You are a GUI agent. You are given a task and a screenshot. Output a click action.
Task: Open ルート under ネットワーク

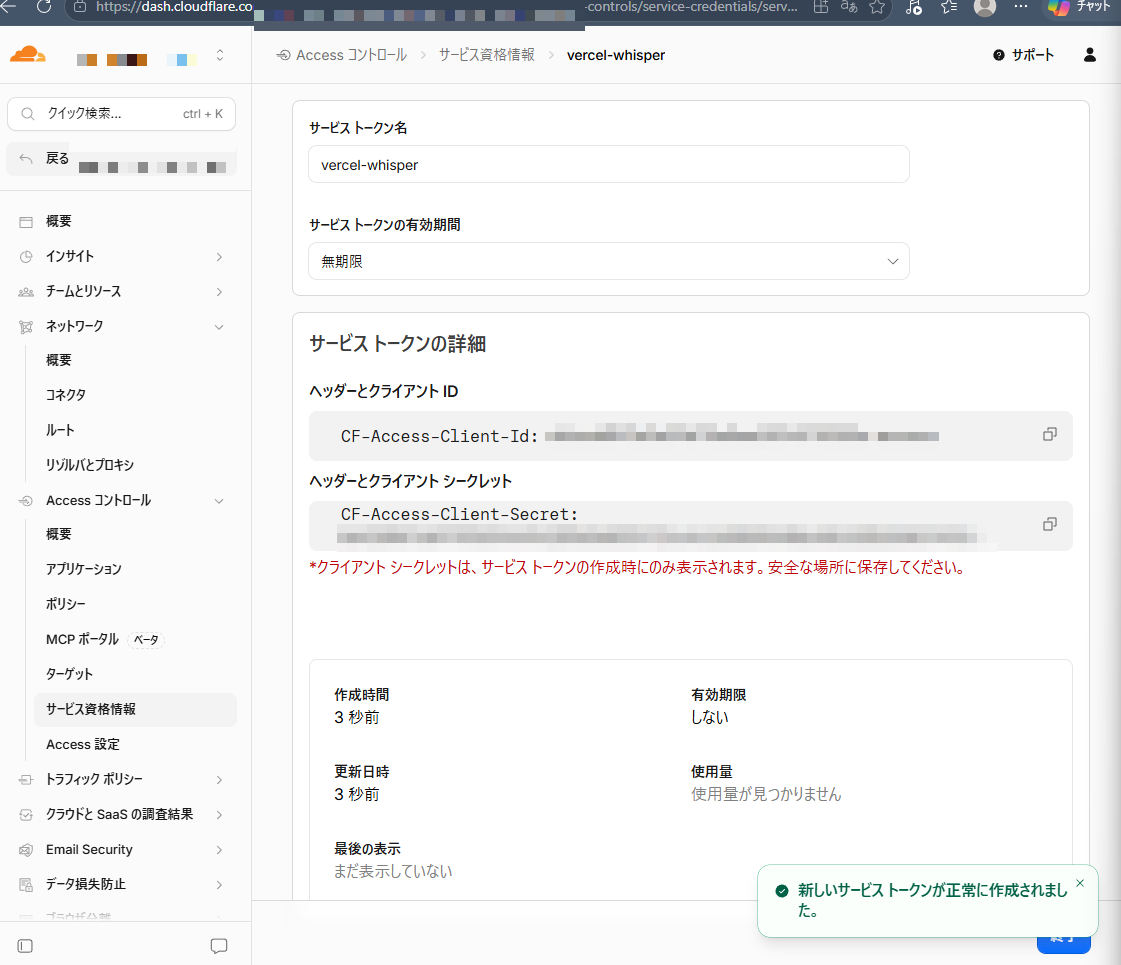[60, 430]
